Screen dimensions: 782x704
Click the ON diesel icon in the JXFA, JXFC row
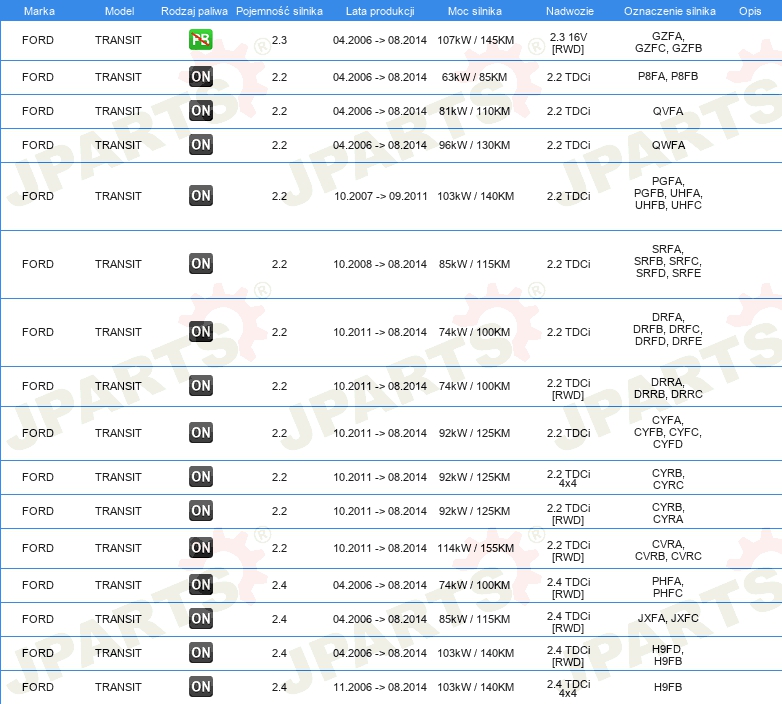[201, 618]
